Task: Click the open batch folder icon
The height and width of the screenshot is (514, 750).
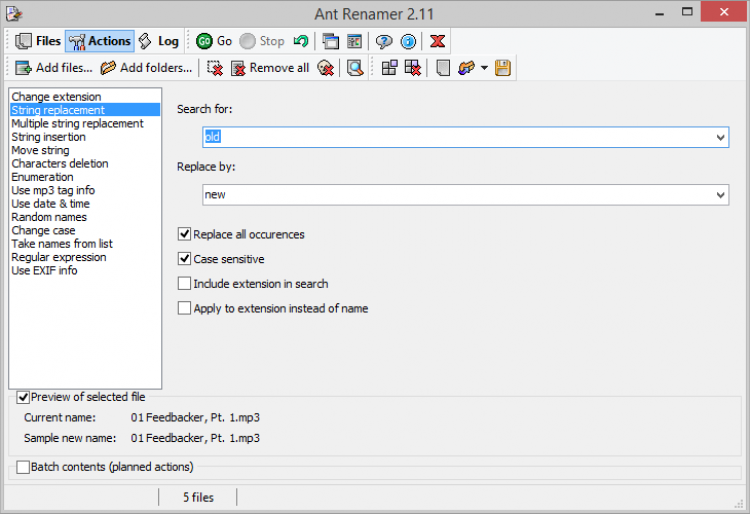Action: 466,68
